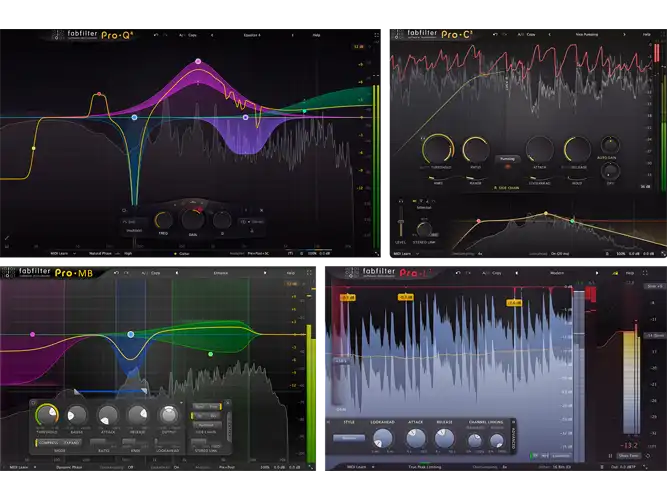Open the Modern preset menu in Pro-L 2
Image resolution: width=667 pixels, height=500 pixels.
(x=557, y=273)
